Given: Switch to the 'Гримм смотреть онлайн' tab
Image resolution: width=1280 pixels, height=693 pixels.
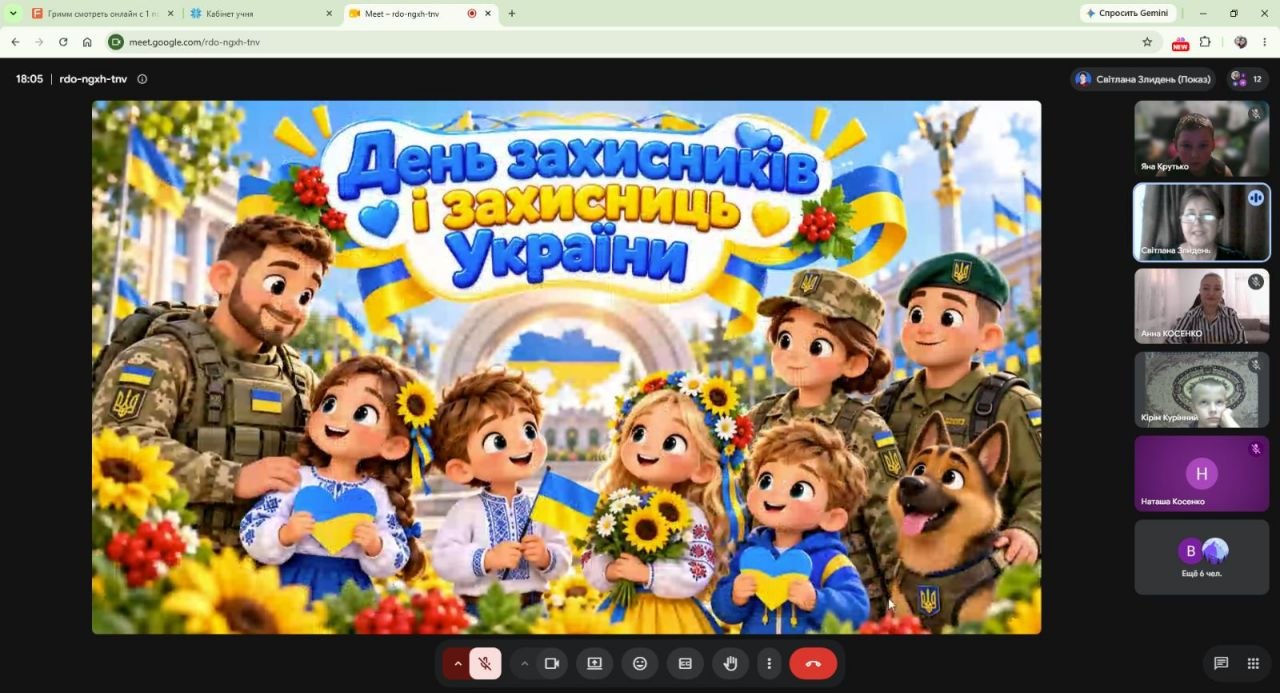Looking at the screenshot, I should click(102, 14).
